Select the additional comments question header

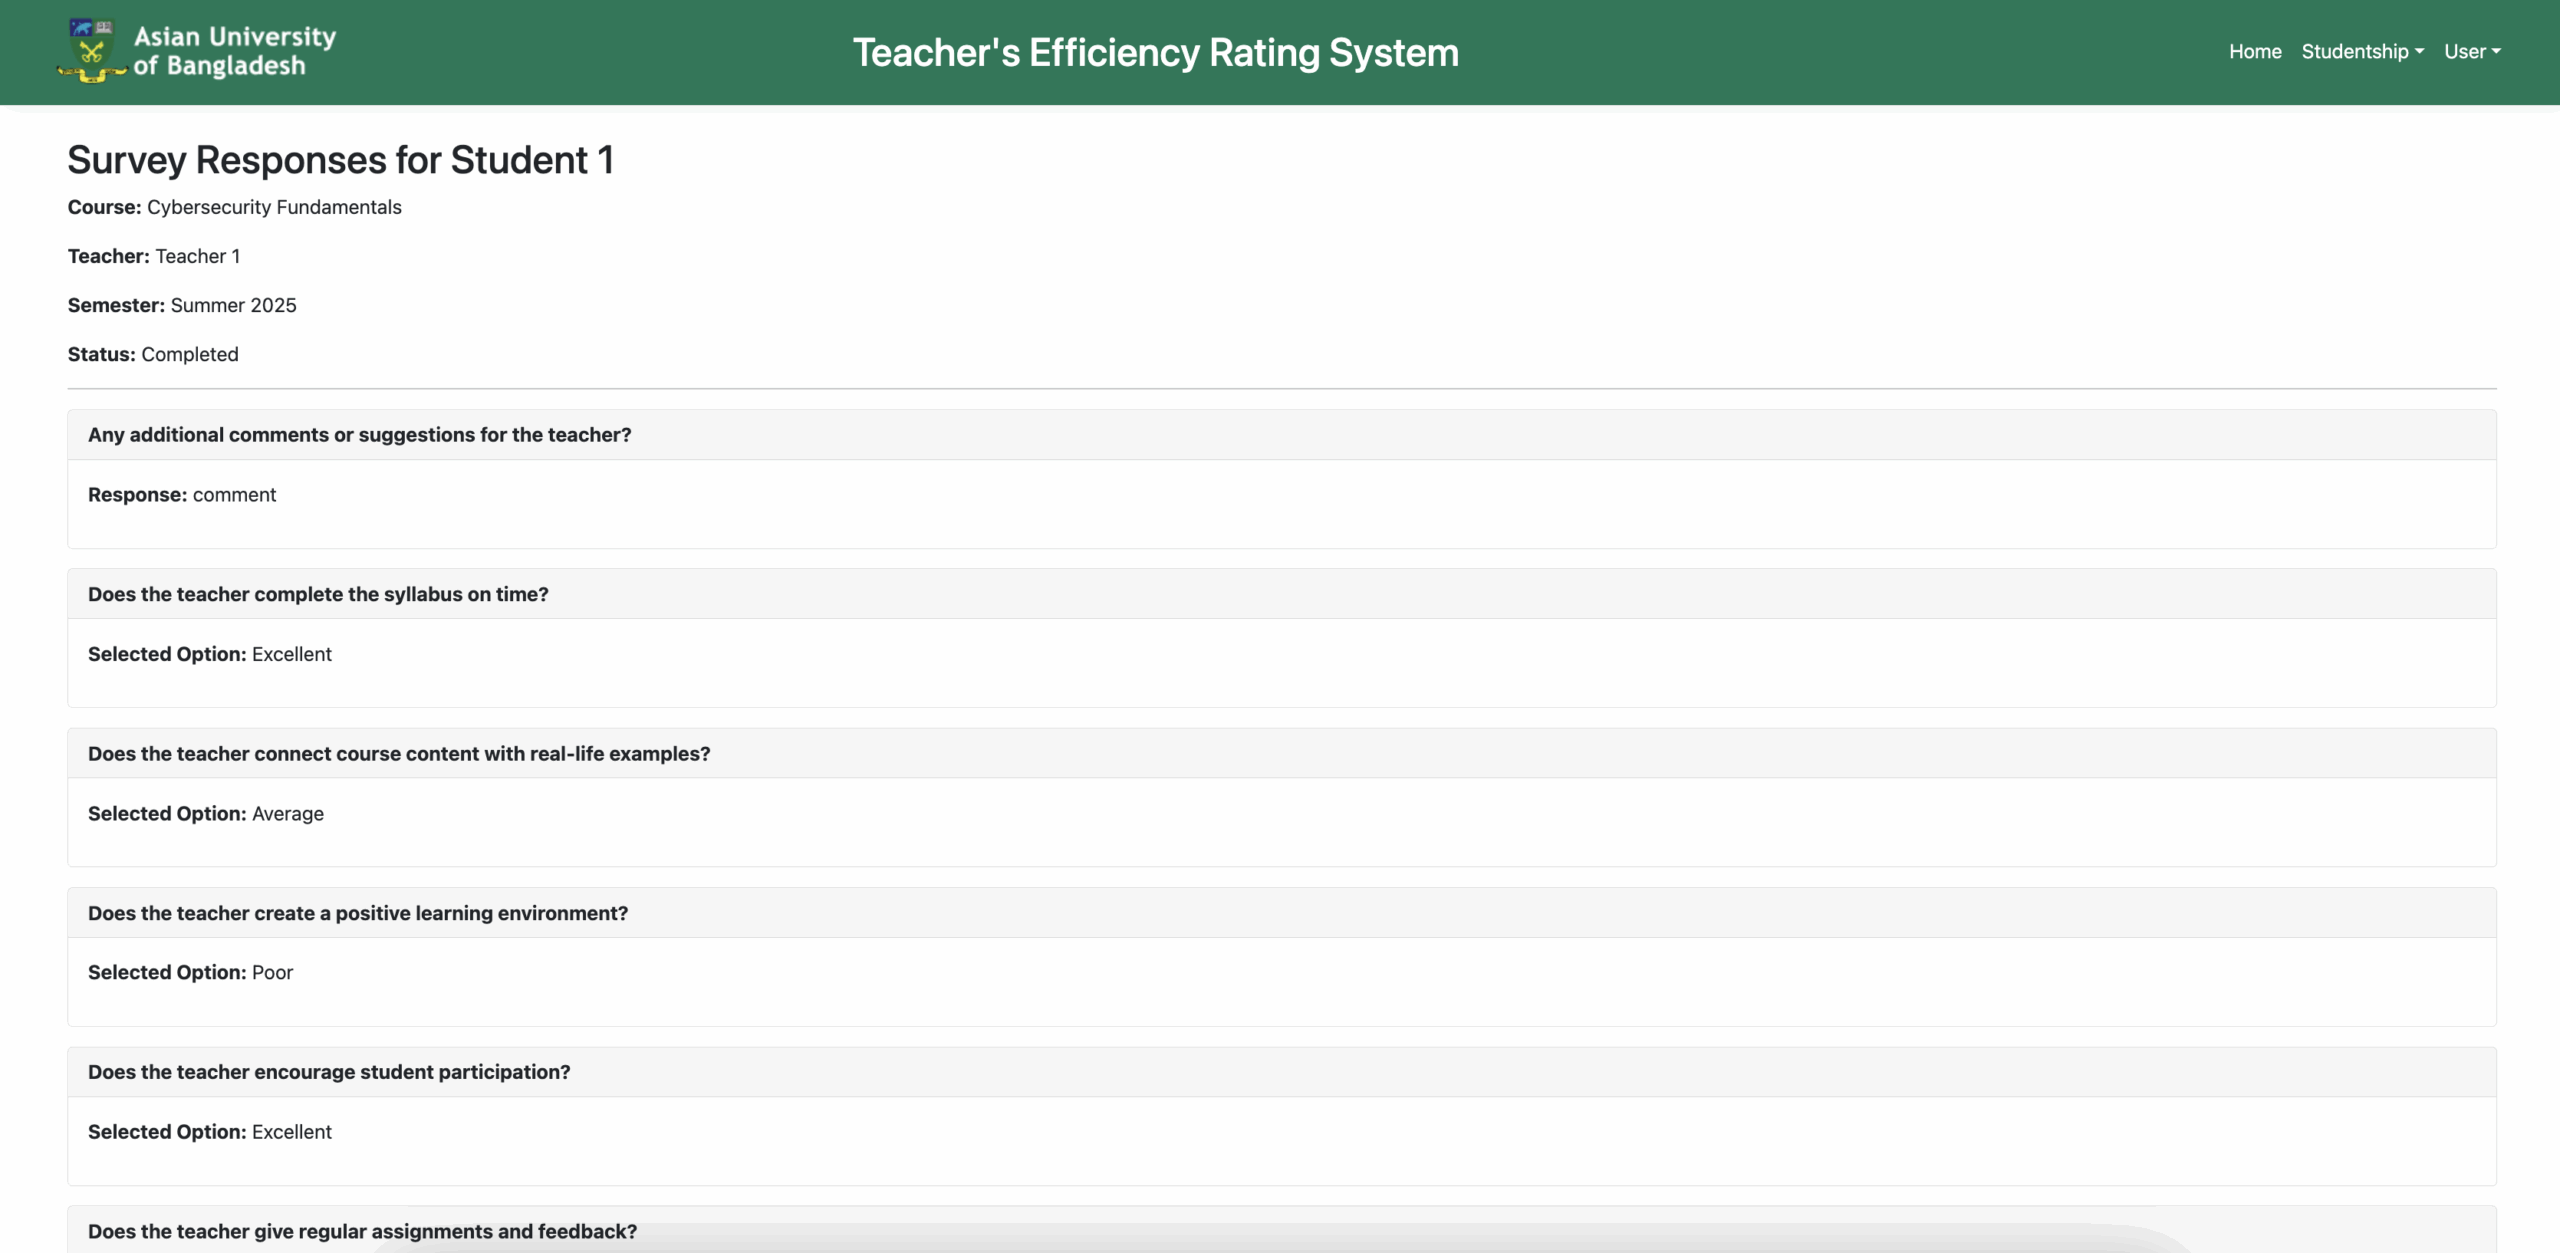click(359, 435)
